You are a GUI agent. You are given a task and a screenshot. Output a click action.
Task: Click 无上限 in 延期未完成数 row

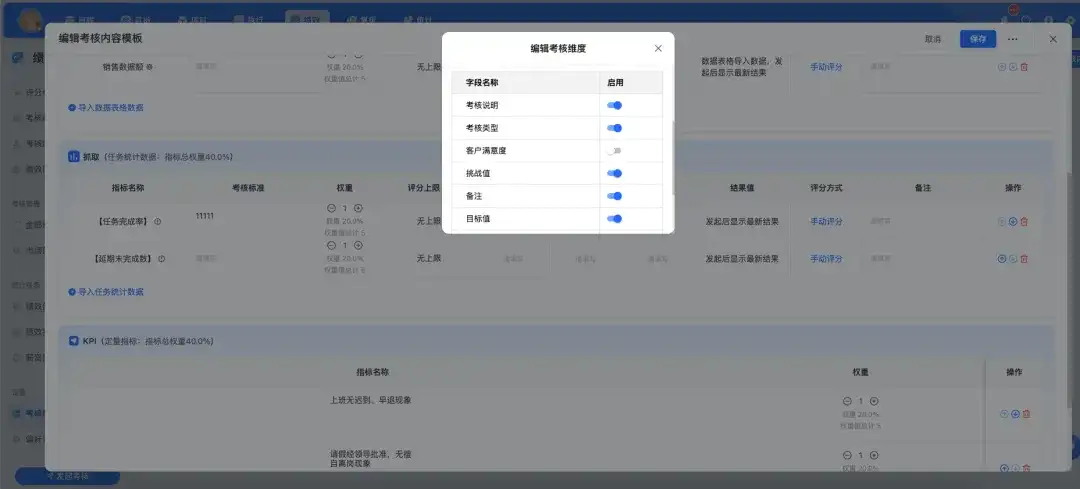428,259
